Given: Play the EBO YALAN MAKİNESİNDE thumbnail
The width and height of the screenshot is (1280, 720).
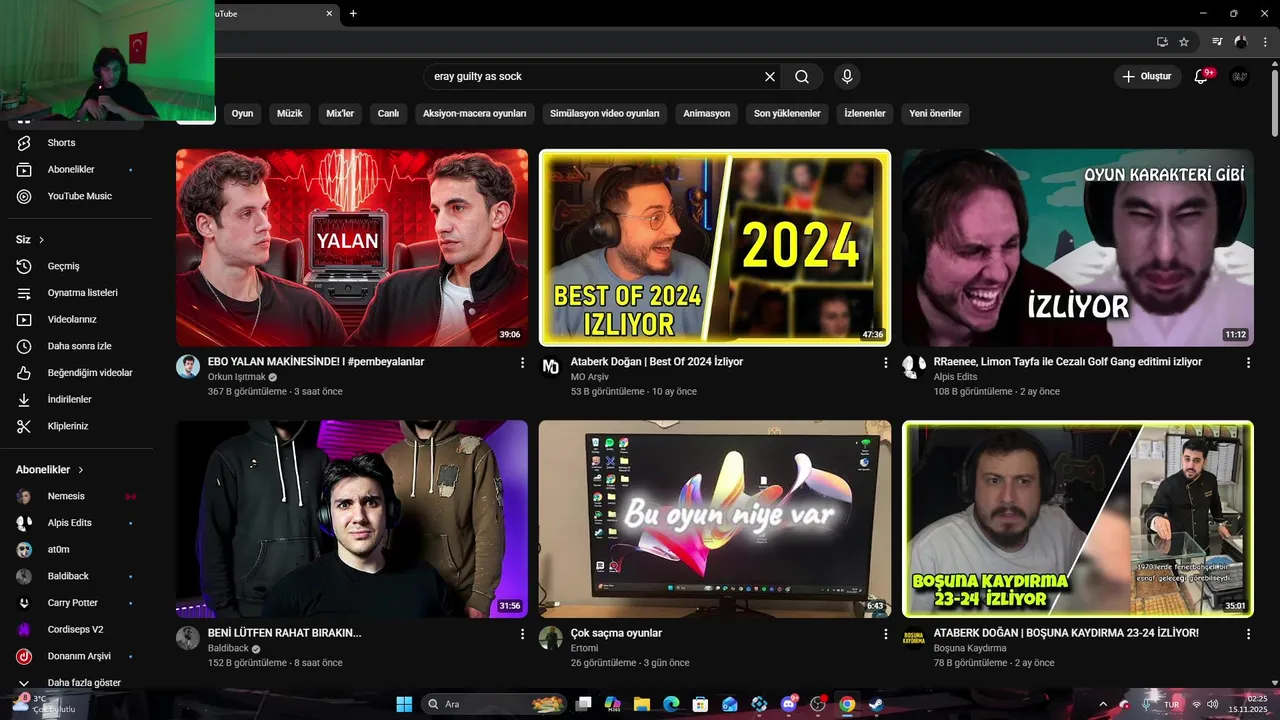Looking at the screenshot, I should pyautogui.click(x=352, y=248).
